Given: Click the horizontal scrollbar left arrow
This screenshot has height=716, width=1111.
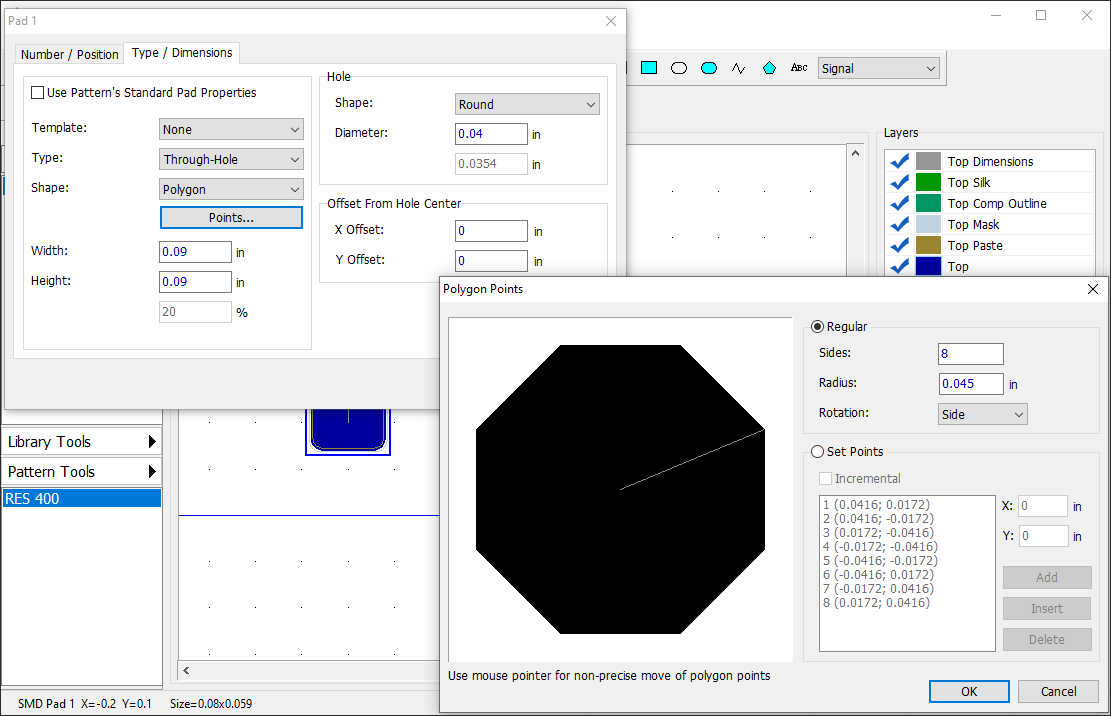Looking at the screenshot, I should (186, 670).
